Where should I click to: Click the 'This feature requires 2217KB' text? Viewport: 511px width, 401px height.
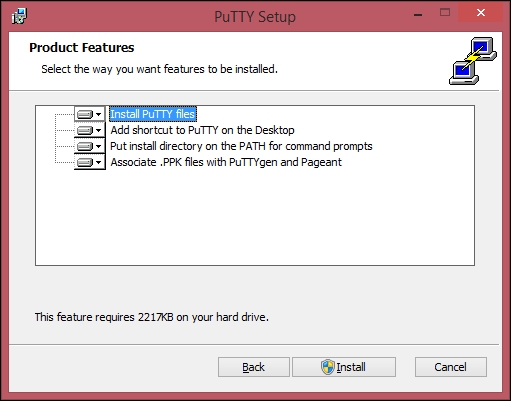click(152, 317)
